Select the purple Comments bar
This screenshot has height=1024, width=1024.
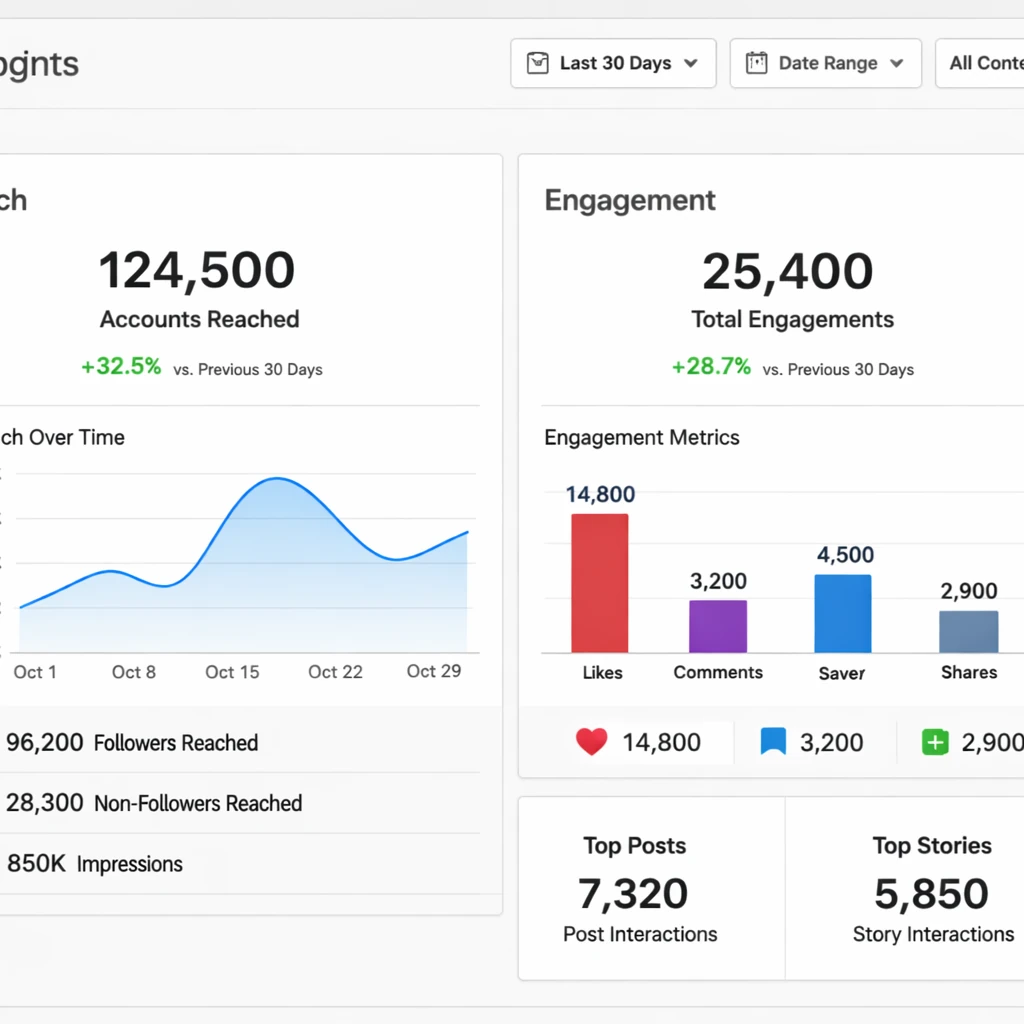[x=718, y=626]
